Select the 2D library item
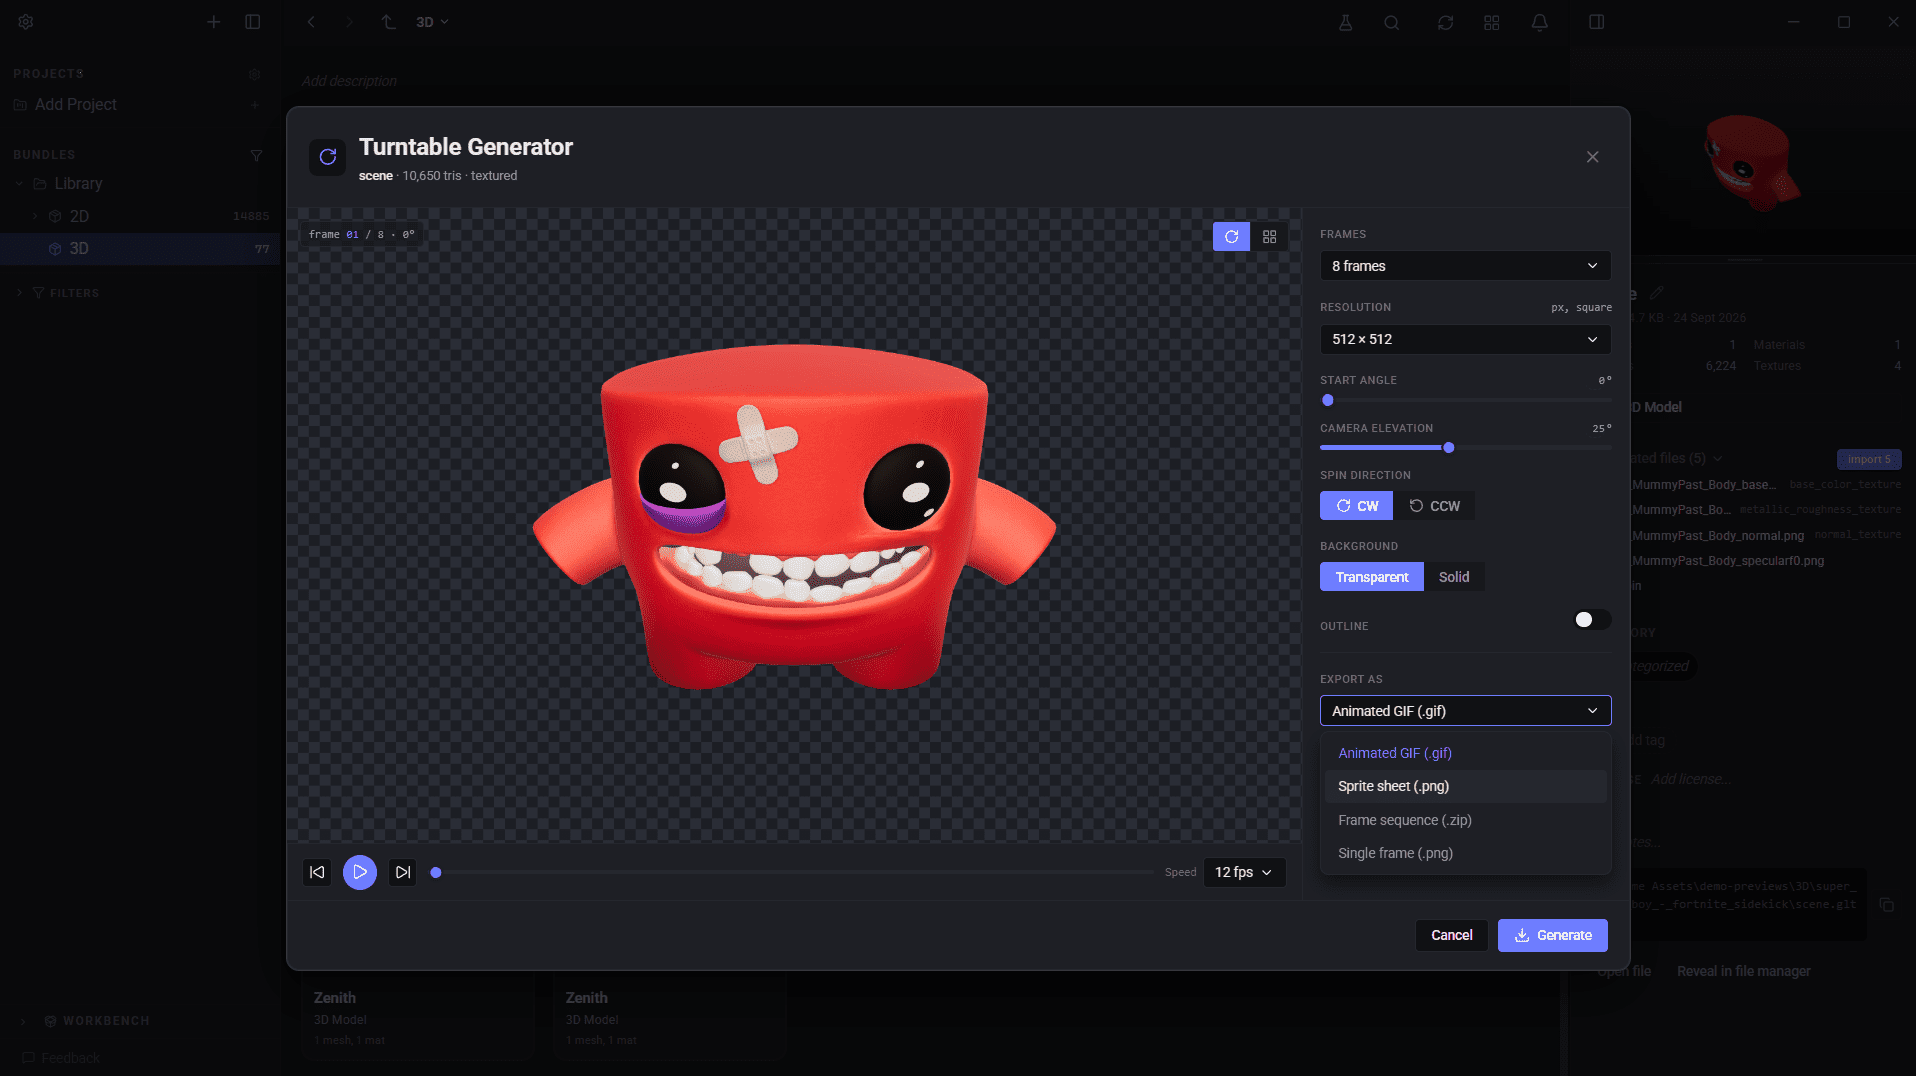Viewport: 1916px width, 1076px height. point(140,216)
